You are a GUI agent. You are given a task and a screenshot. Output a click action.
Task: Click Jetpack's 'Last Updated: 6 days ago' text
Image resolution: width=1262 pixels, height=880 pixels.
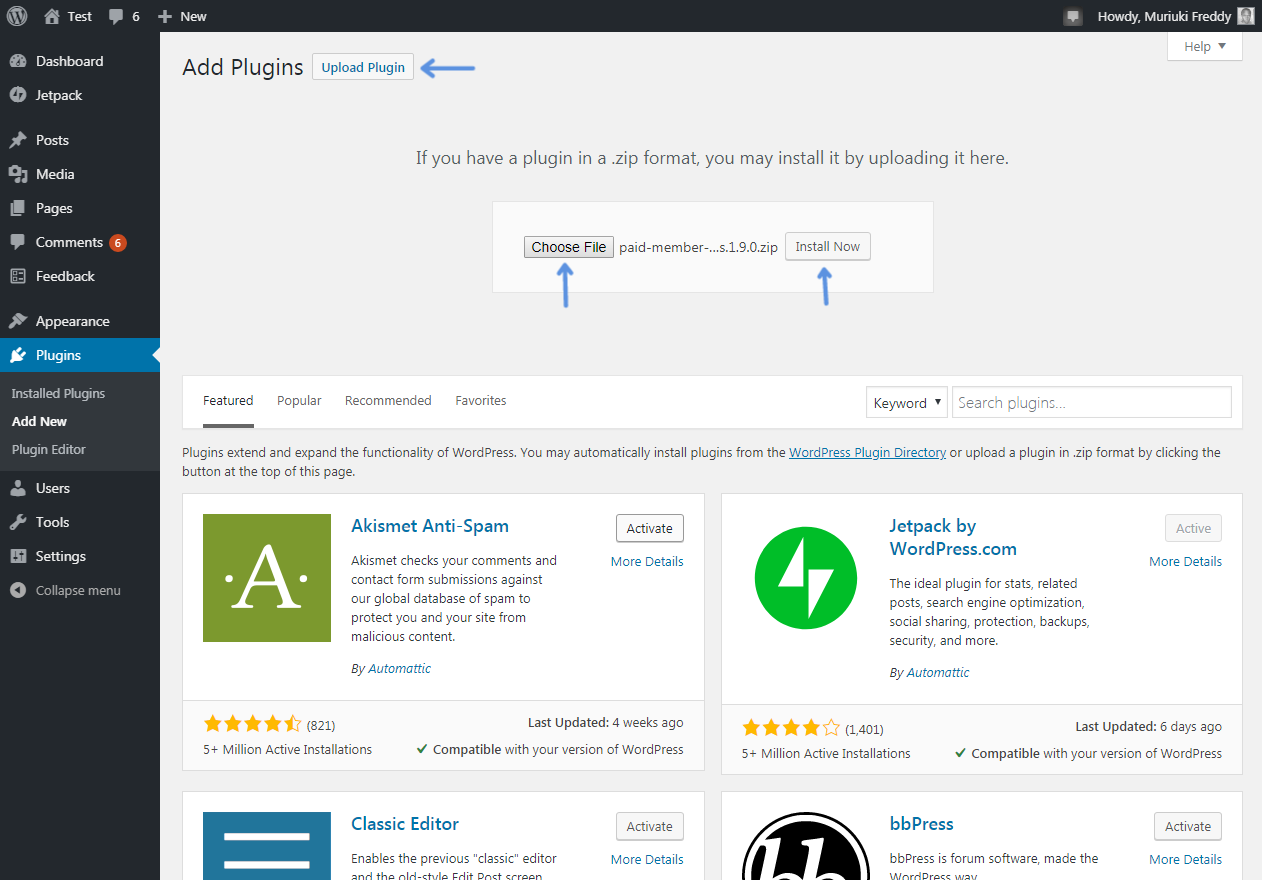point(1148,727)
